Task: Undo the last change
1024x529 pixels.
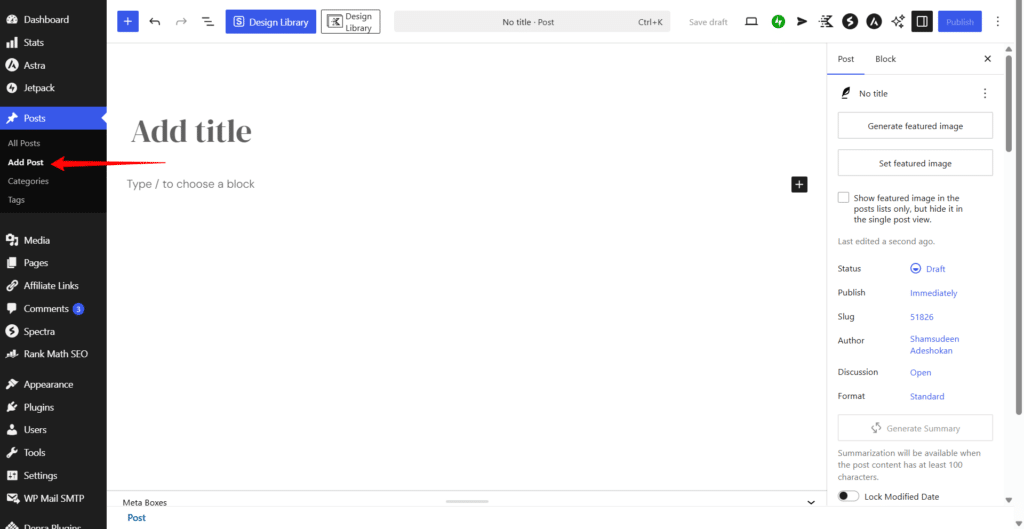Action: pyautogui.click(x=155, y=22)
